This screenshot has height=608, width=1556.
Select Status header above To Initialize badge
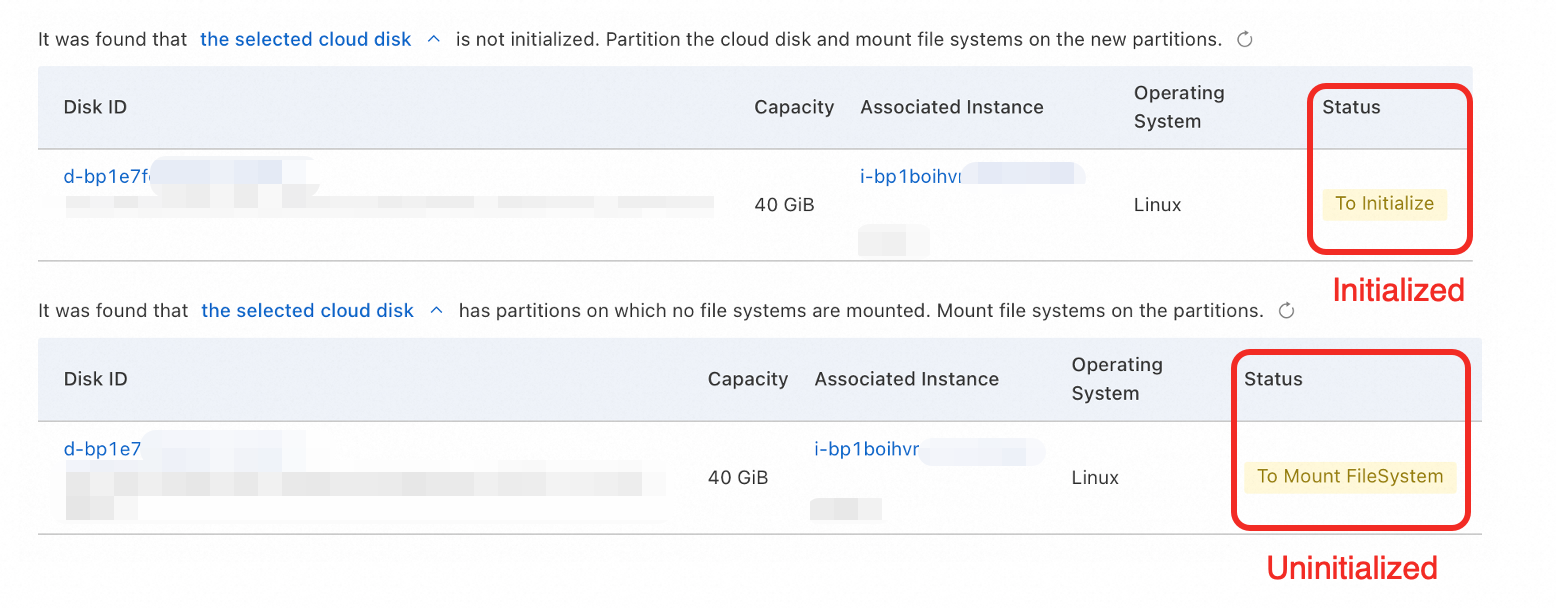click(1351, 107)
